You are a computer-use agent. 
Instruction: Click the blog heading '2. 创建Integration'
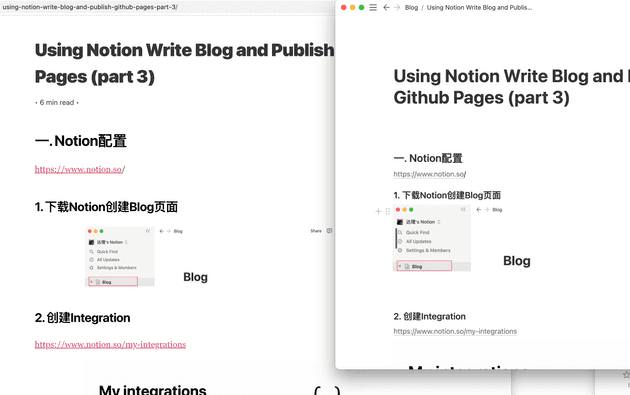tap(82, 318)
